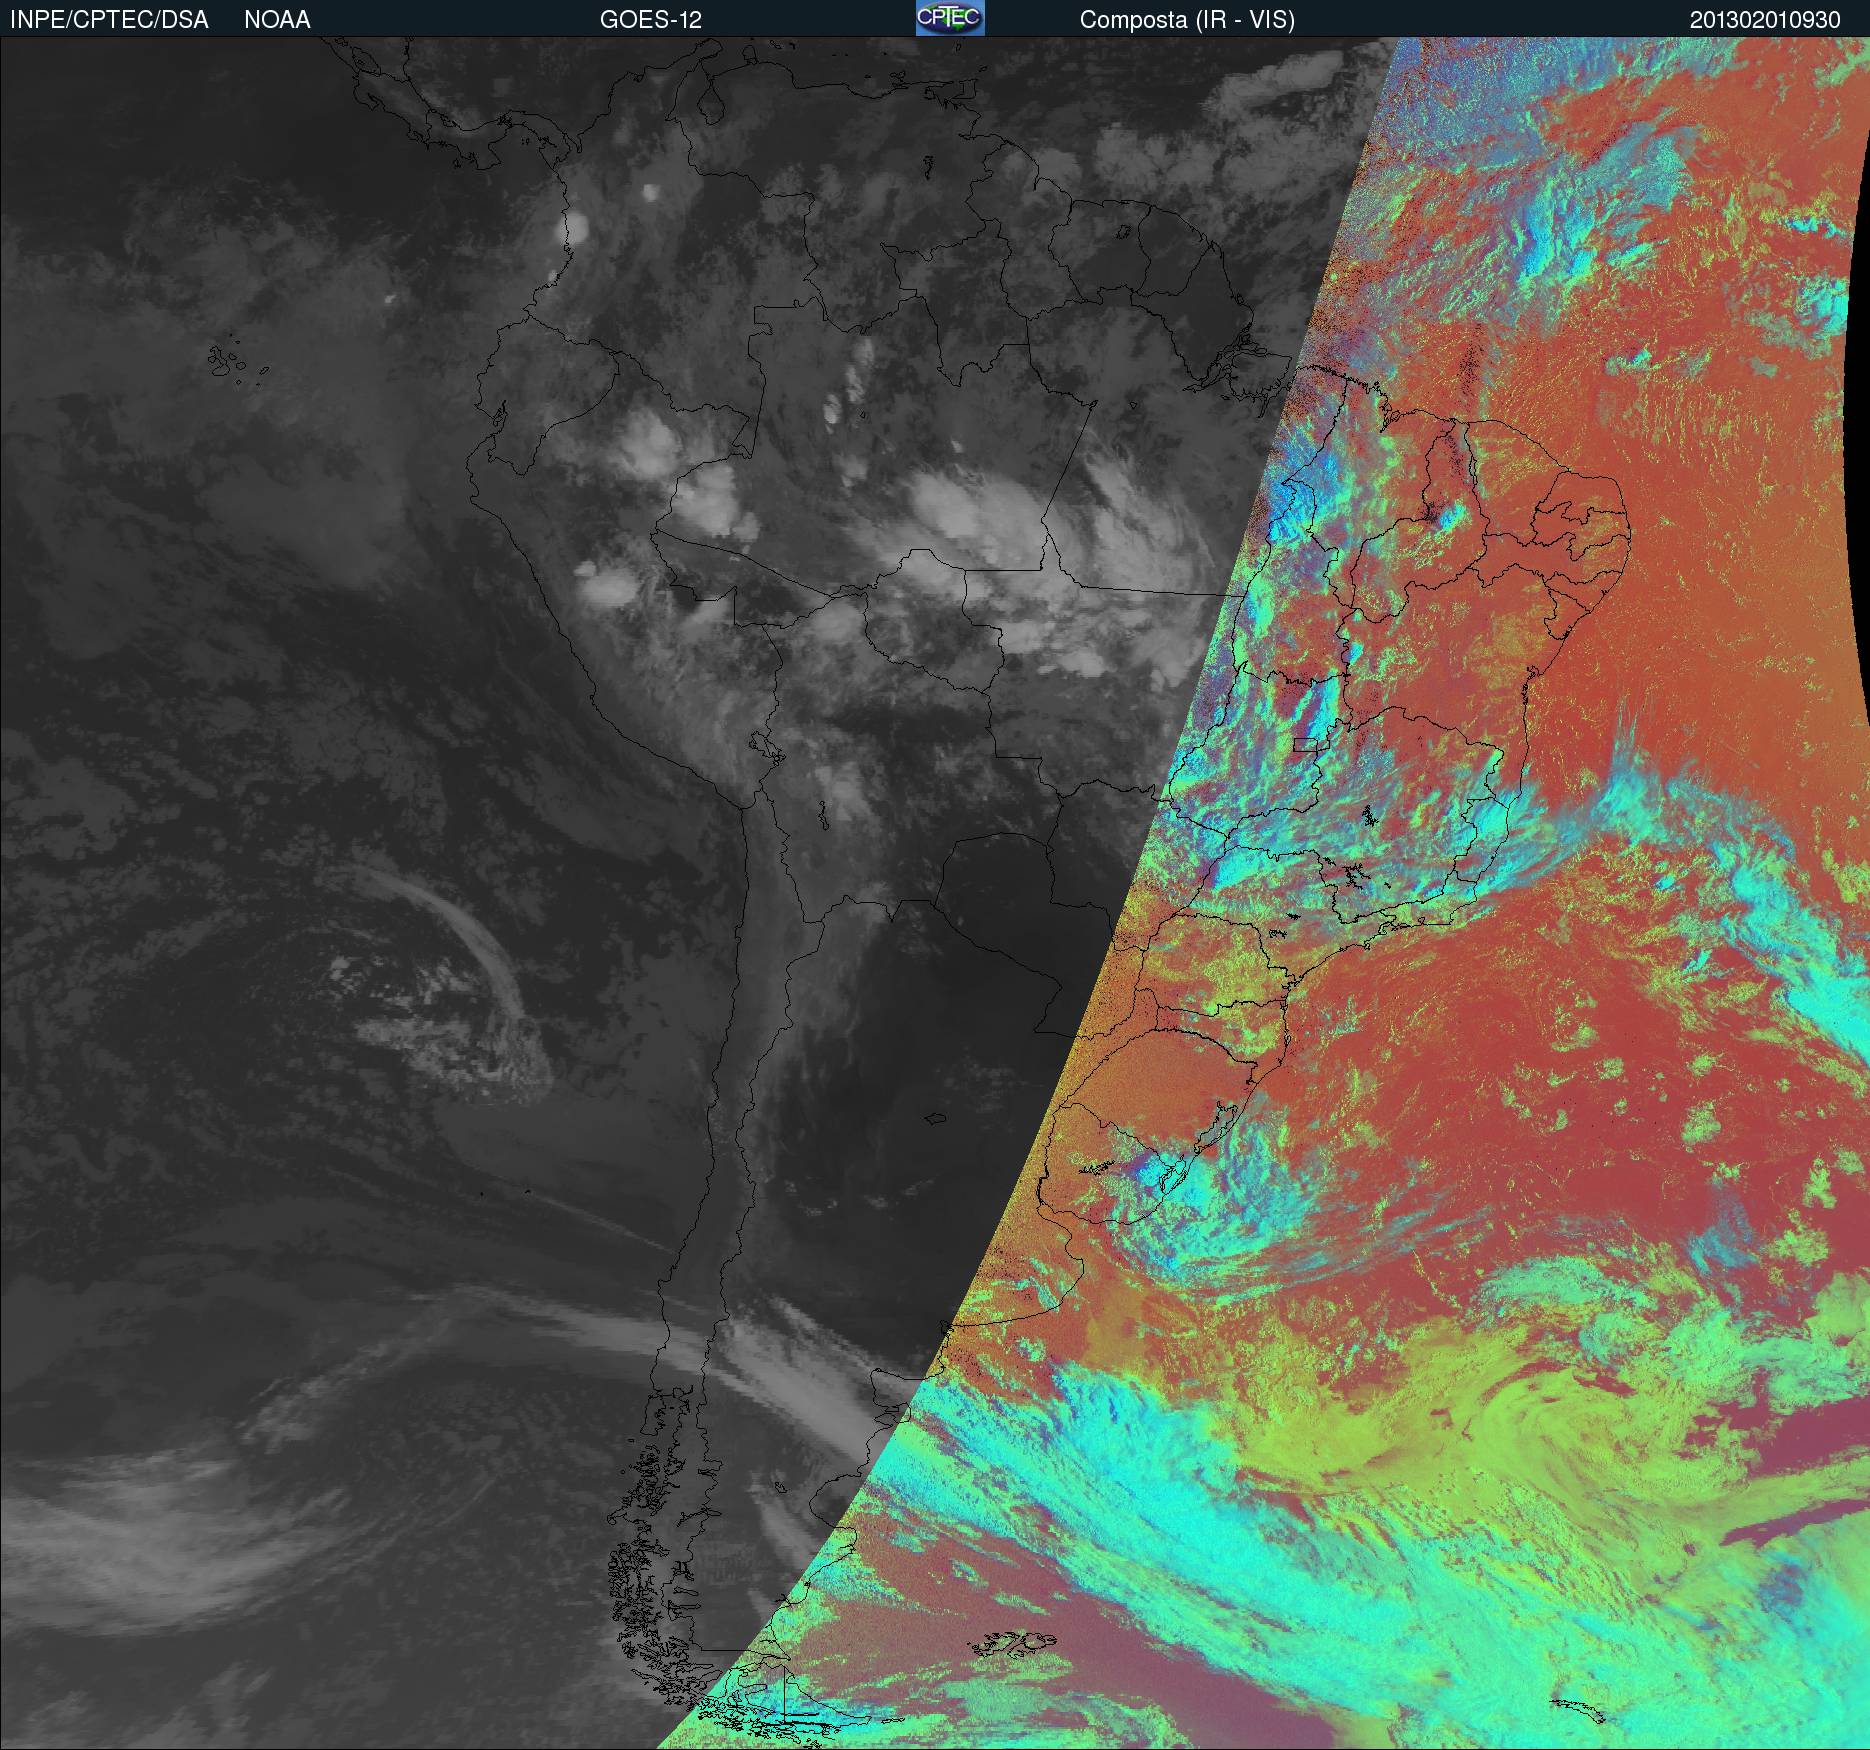
Task: Select the INPE/CPTEC/DSA header label
Action: (x=109, y=20)
